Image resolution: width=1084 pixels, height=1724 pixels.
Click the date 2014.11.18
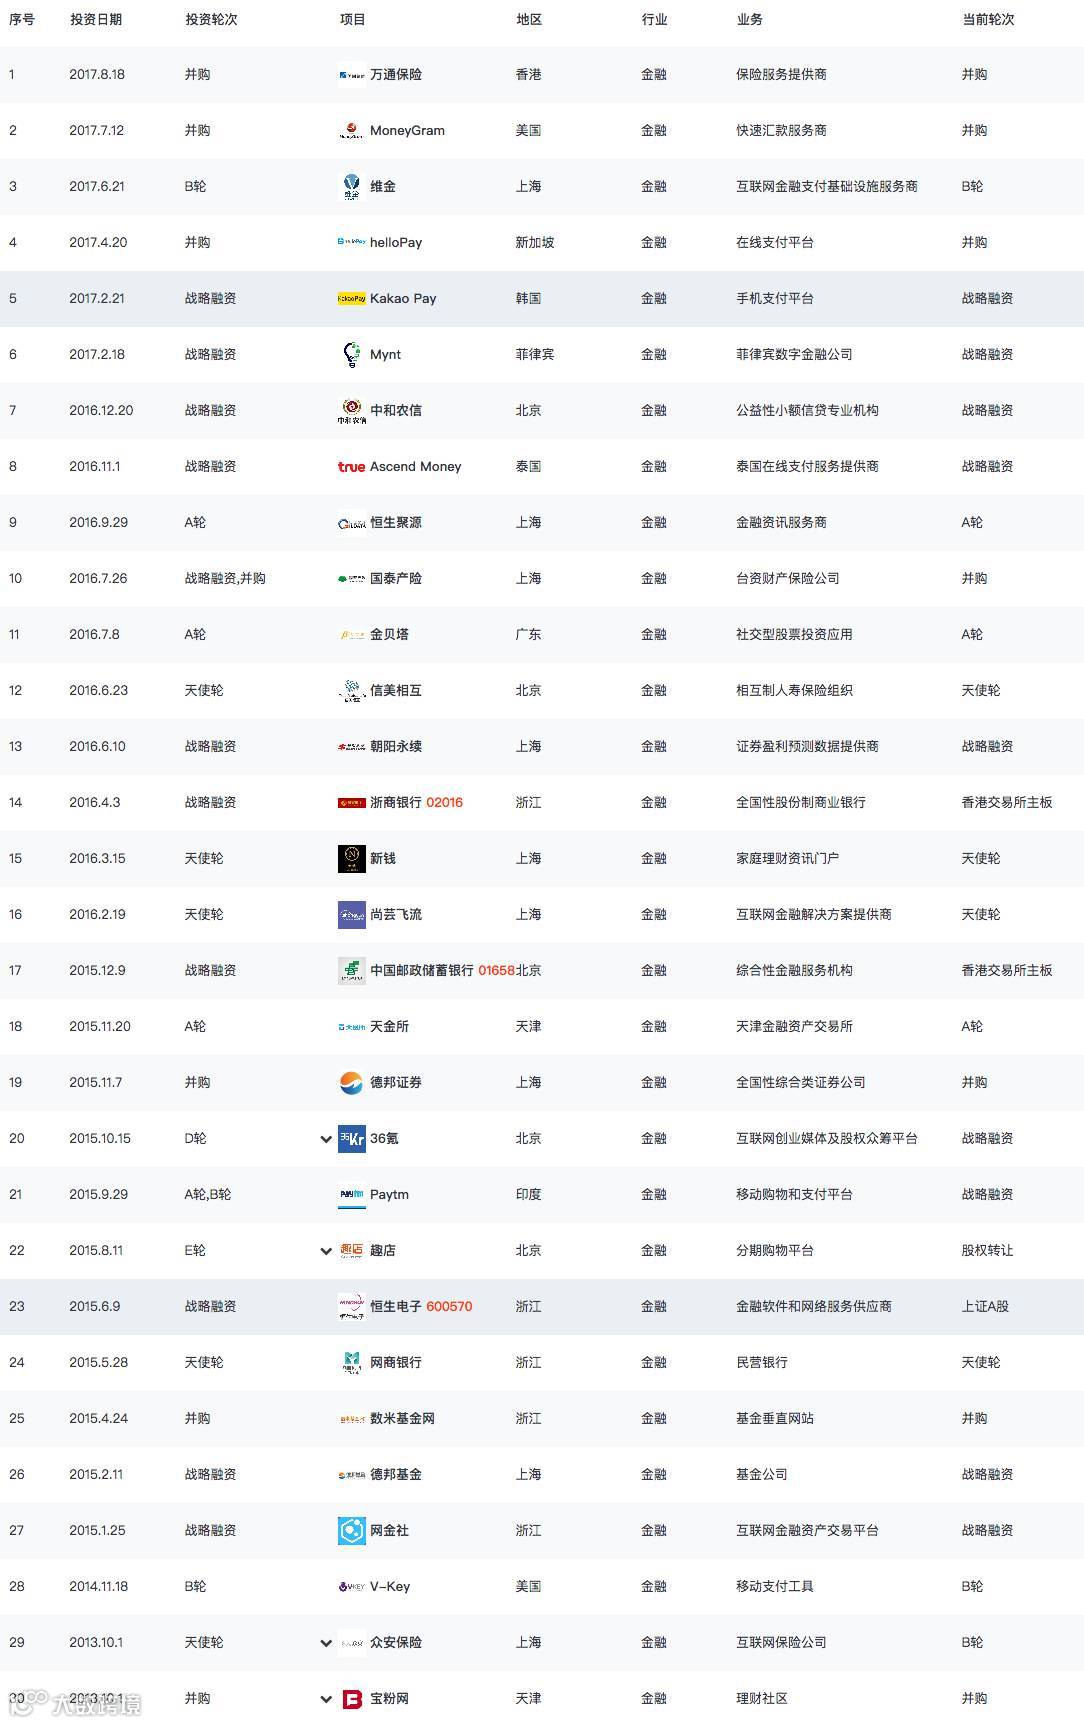click(x=99, y=1587)
